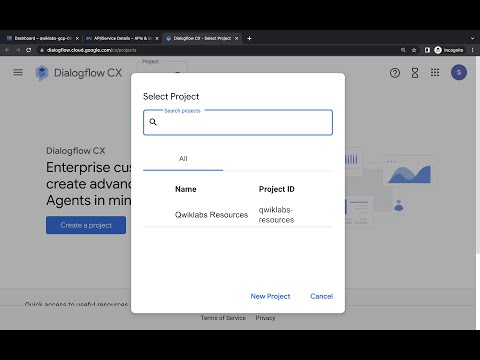Open the Privacy link

[x=265, y=318]
